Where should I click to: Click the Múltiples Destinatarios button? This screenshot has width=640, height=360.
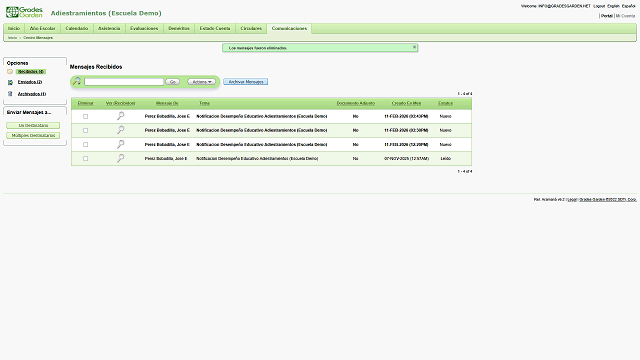point(33,135)
